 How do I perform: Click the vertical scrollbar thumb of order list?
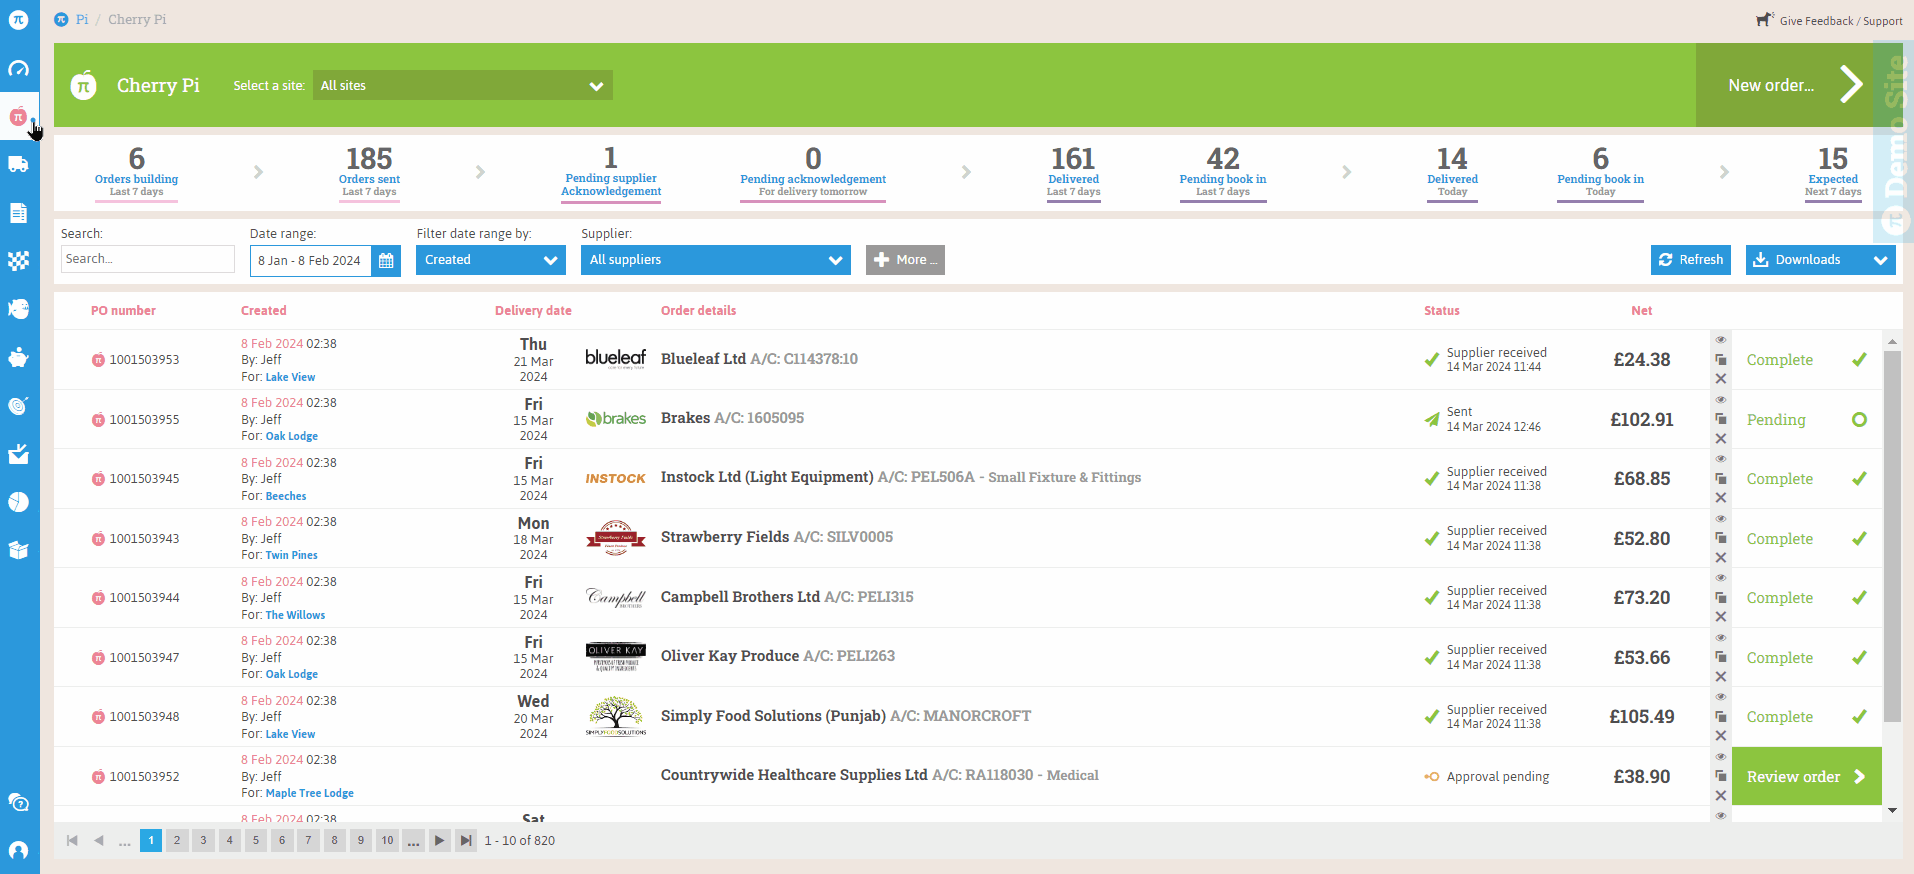1892,536
